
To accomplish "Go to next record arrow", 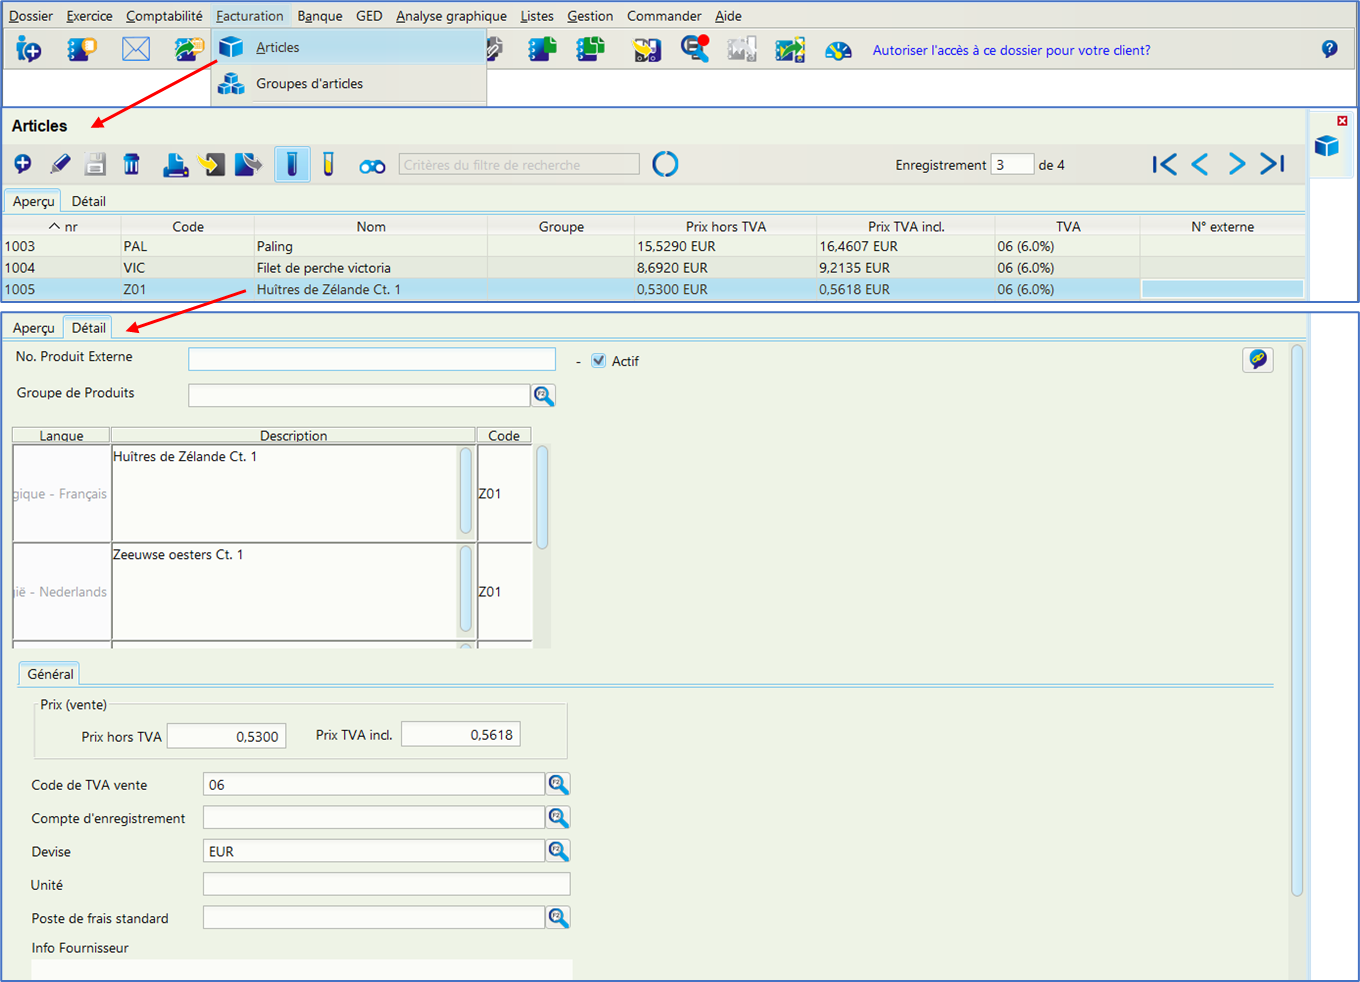I will tap(1236, 164).
